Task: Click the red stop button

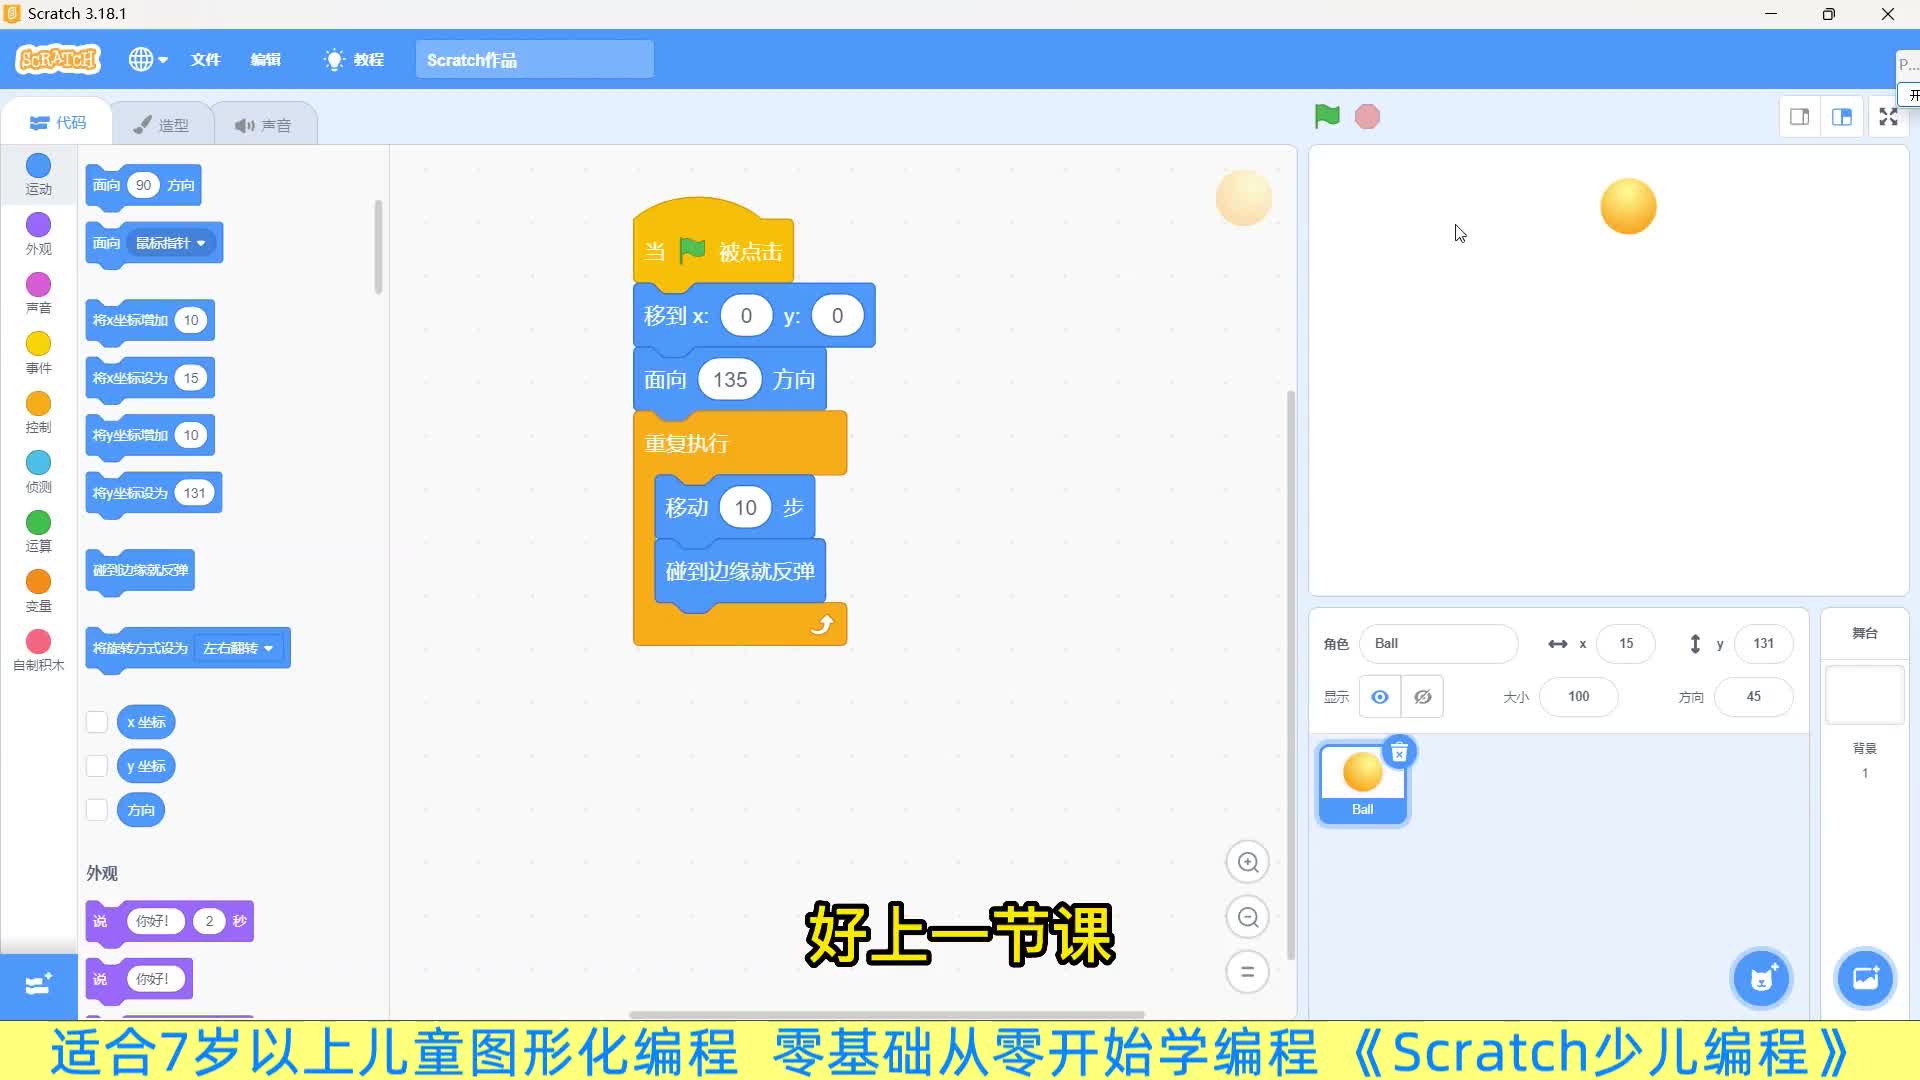Action: tap(1367, 117)
